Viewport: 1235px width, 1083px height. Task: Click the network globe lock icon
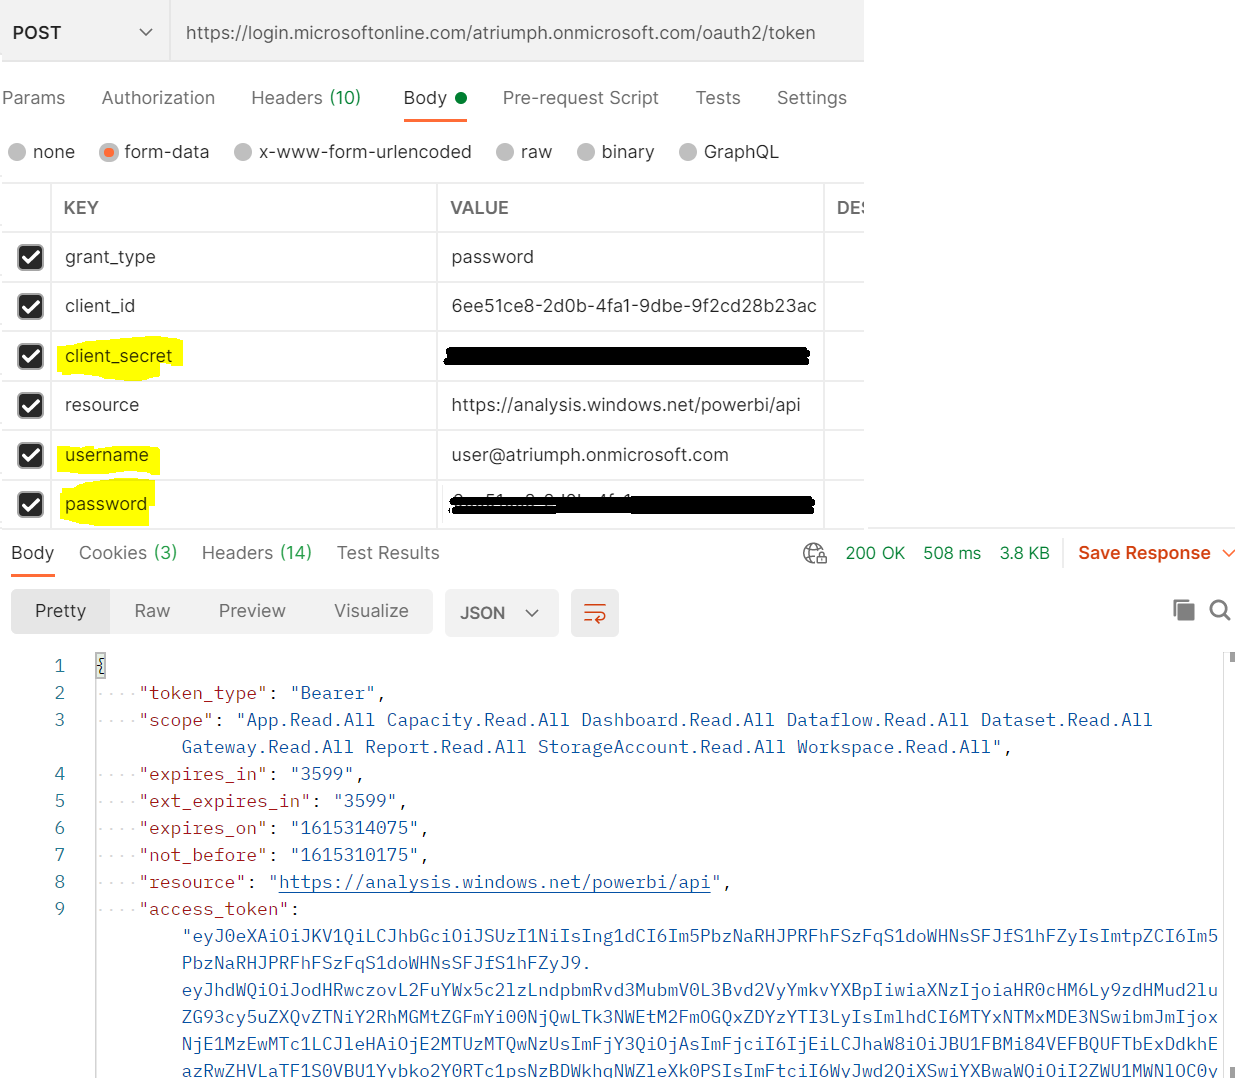click(x=815, y=553)
